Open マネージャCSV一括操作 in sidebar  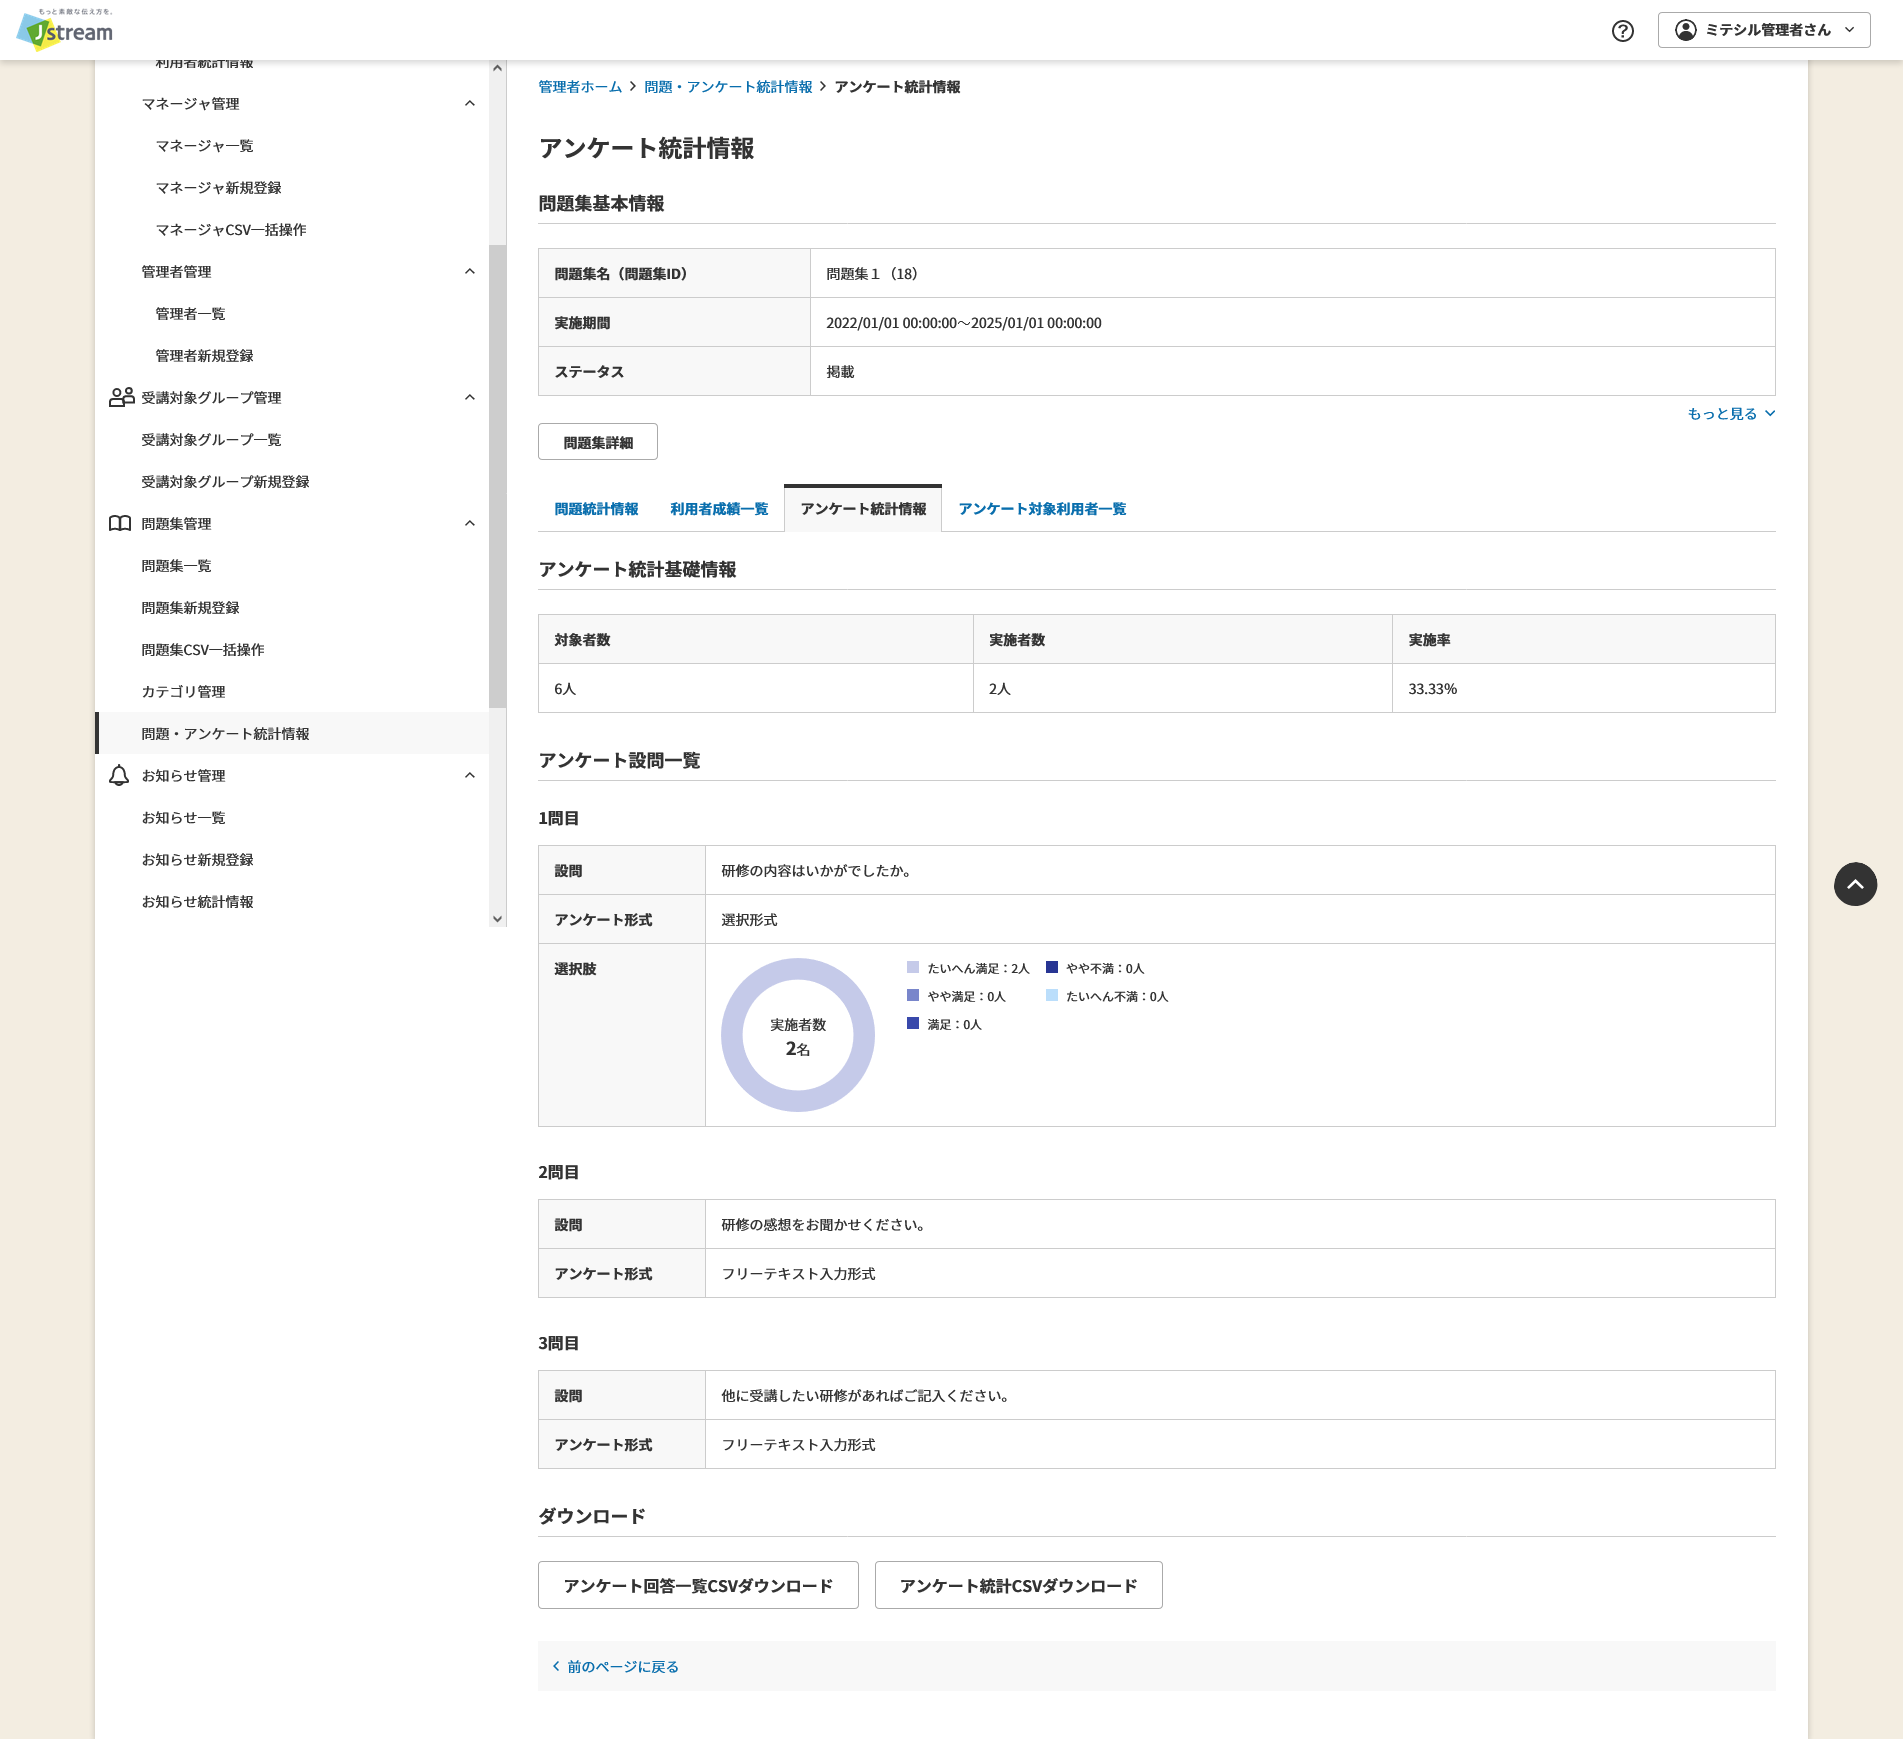[231, 229]
